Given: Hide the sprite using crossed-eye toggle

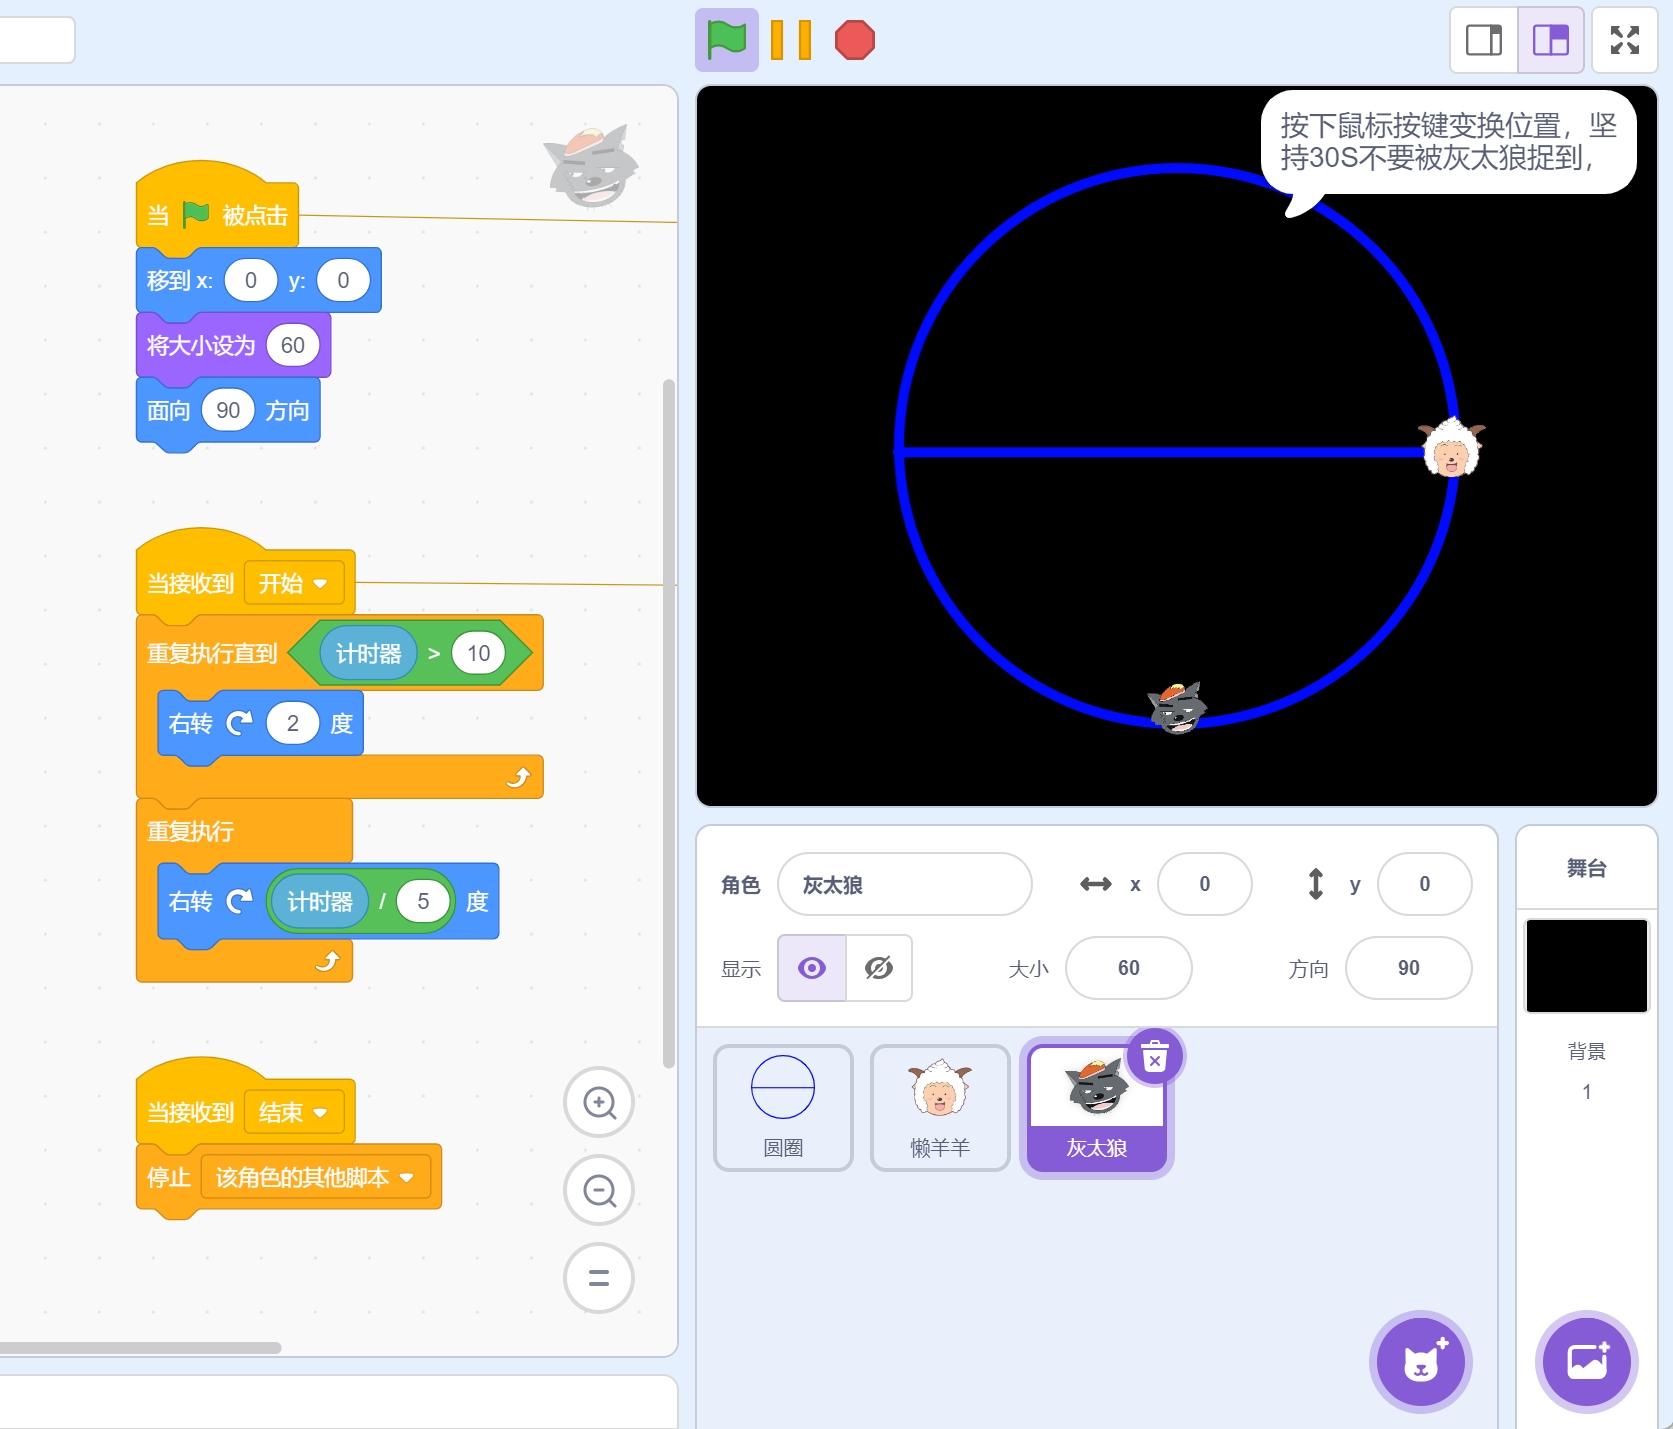Looking at the screenshot, I should (879, 968).
